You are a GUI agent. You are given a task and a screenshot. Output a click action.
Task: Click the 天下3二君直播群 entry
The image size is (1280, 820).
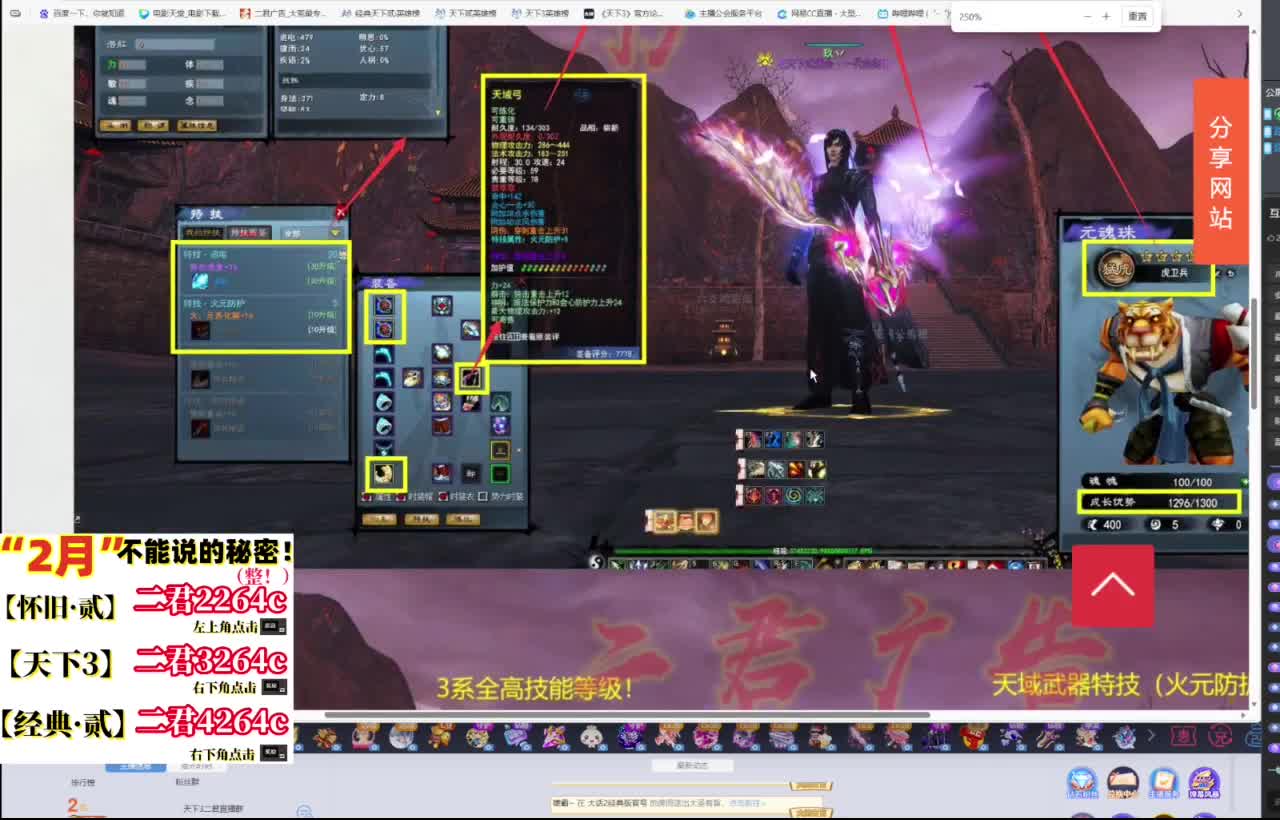coord(213,807)
